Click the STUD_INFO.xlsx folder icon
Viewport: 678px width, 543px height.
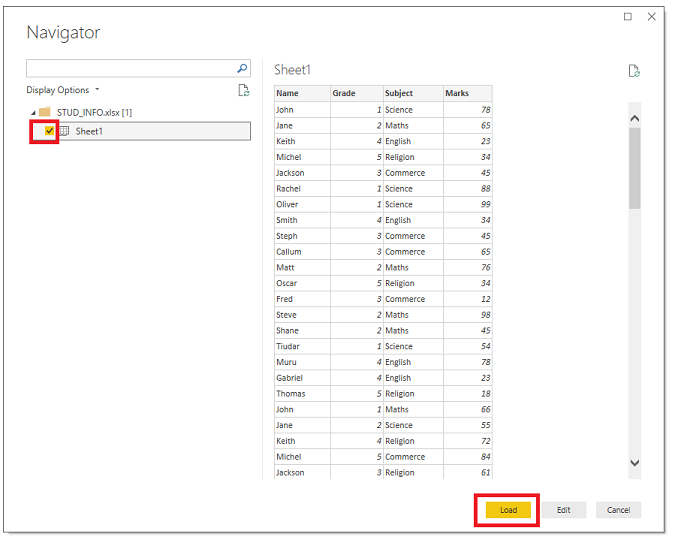tap(45, 112)
